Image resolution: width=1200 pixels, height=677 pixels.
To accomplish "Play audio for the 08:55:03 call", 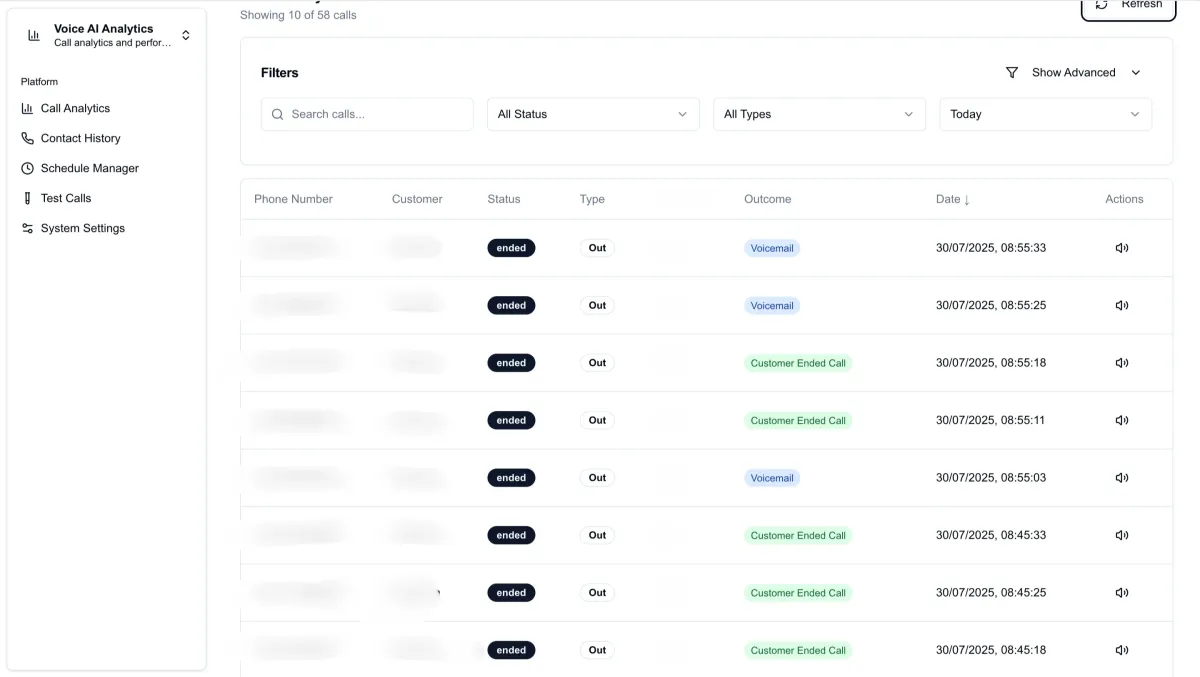I will [x=1121, y=478].
